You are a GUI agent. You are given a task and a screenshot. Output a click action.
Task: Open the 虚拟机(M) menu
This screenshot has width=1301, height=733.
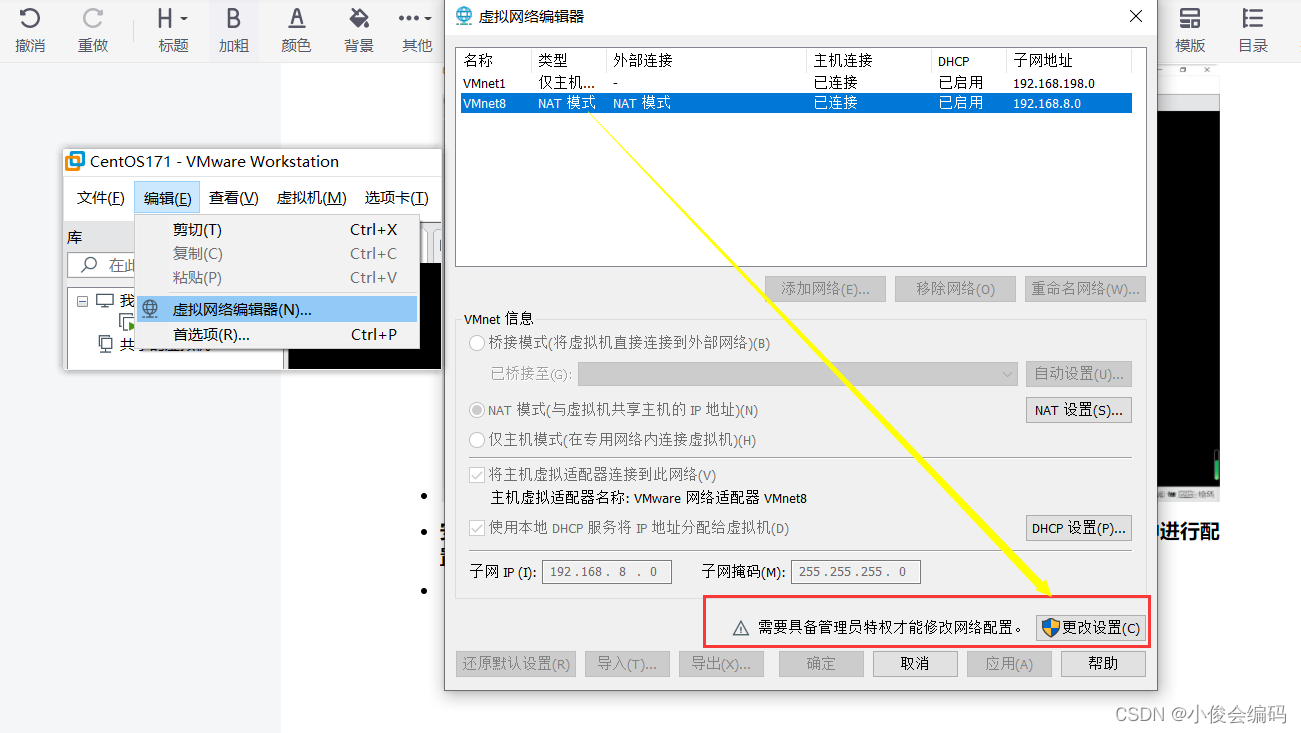[311, 198]
